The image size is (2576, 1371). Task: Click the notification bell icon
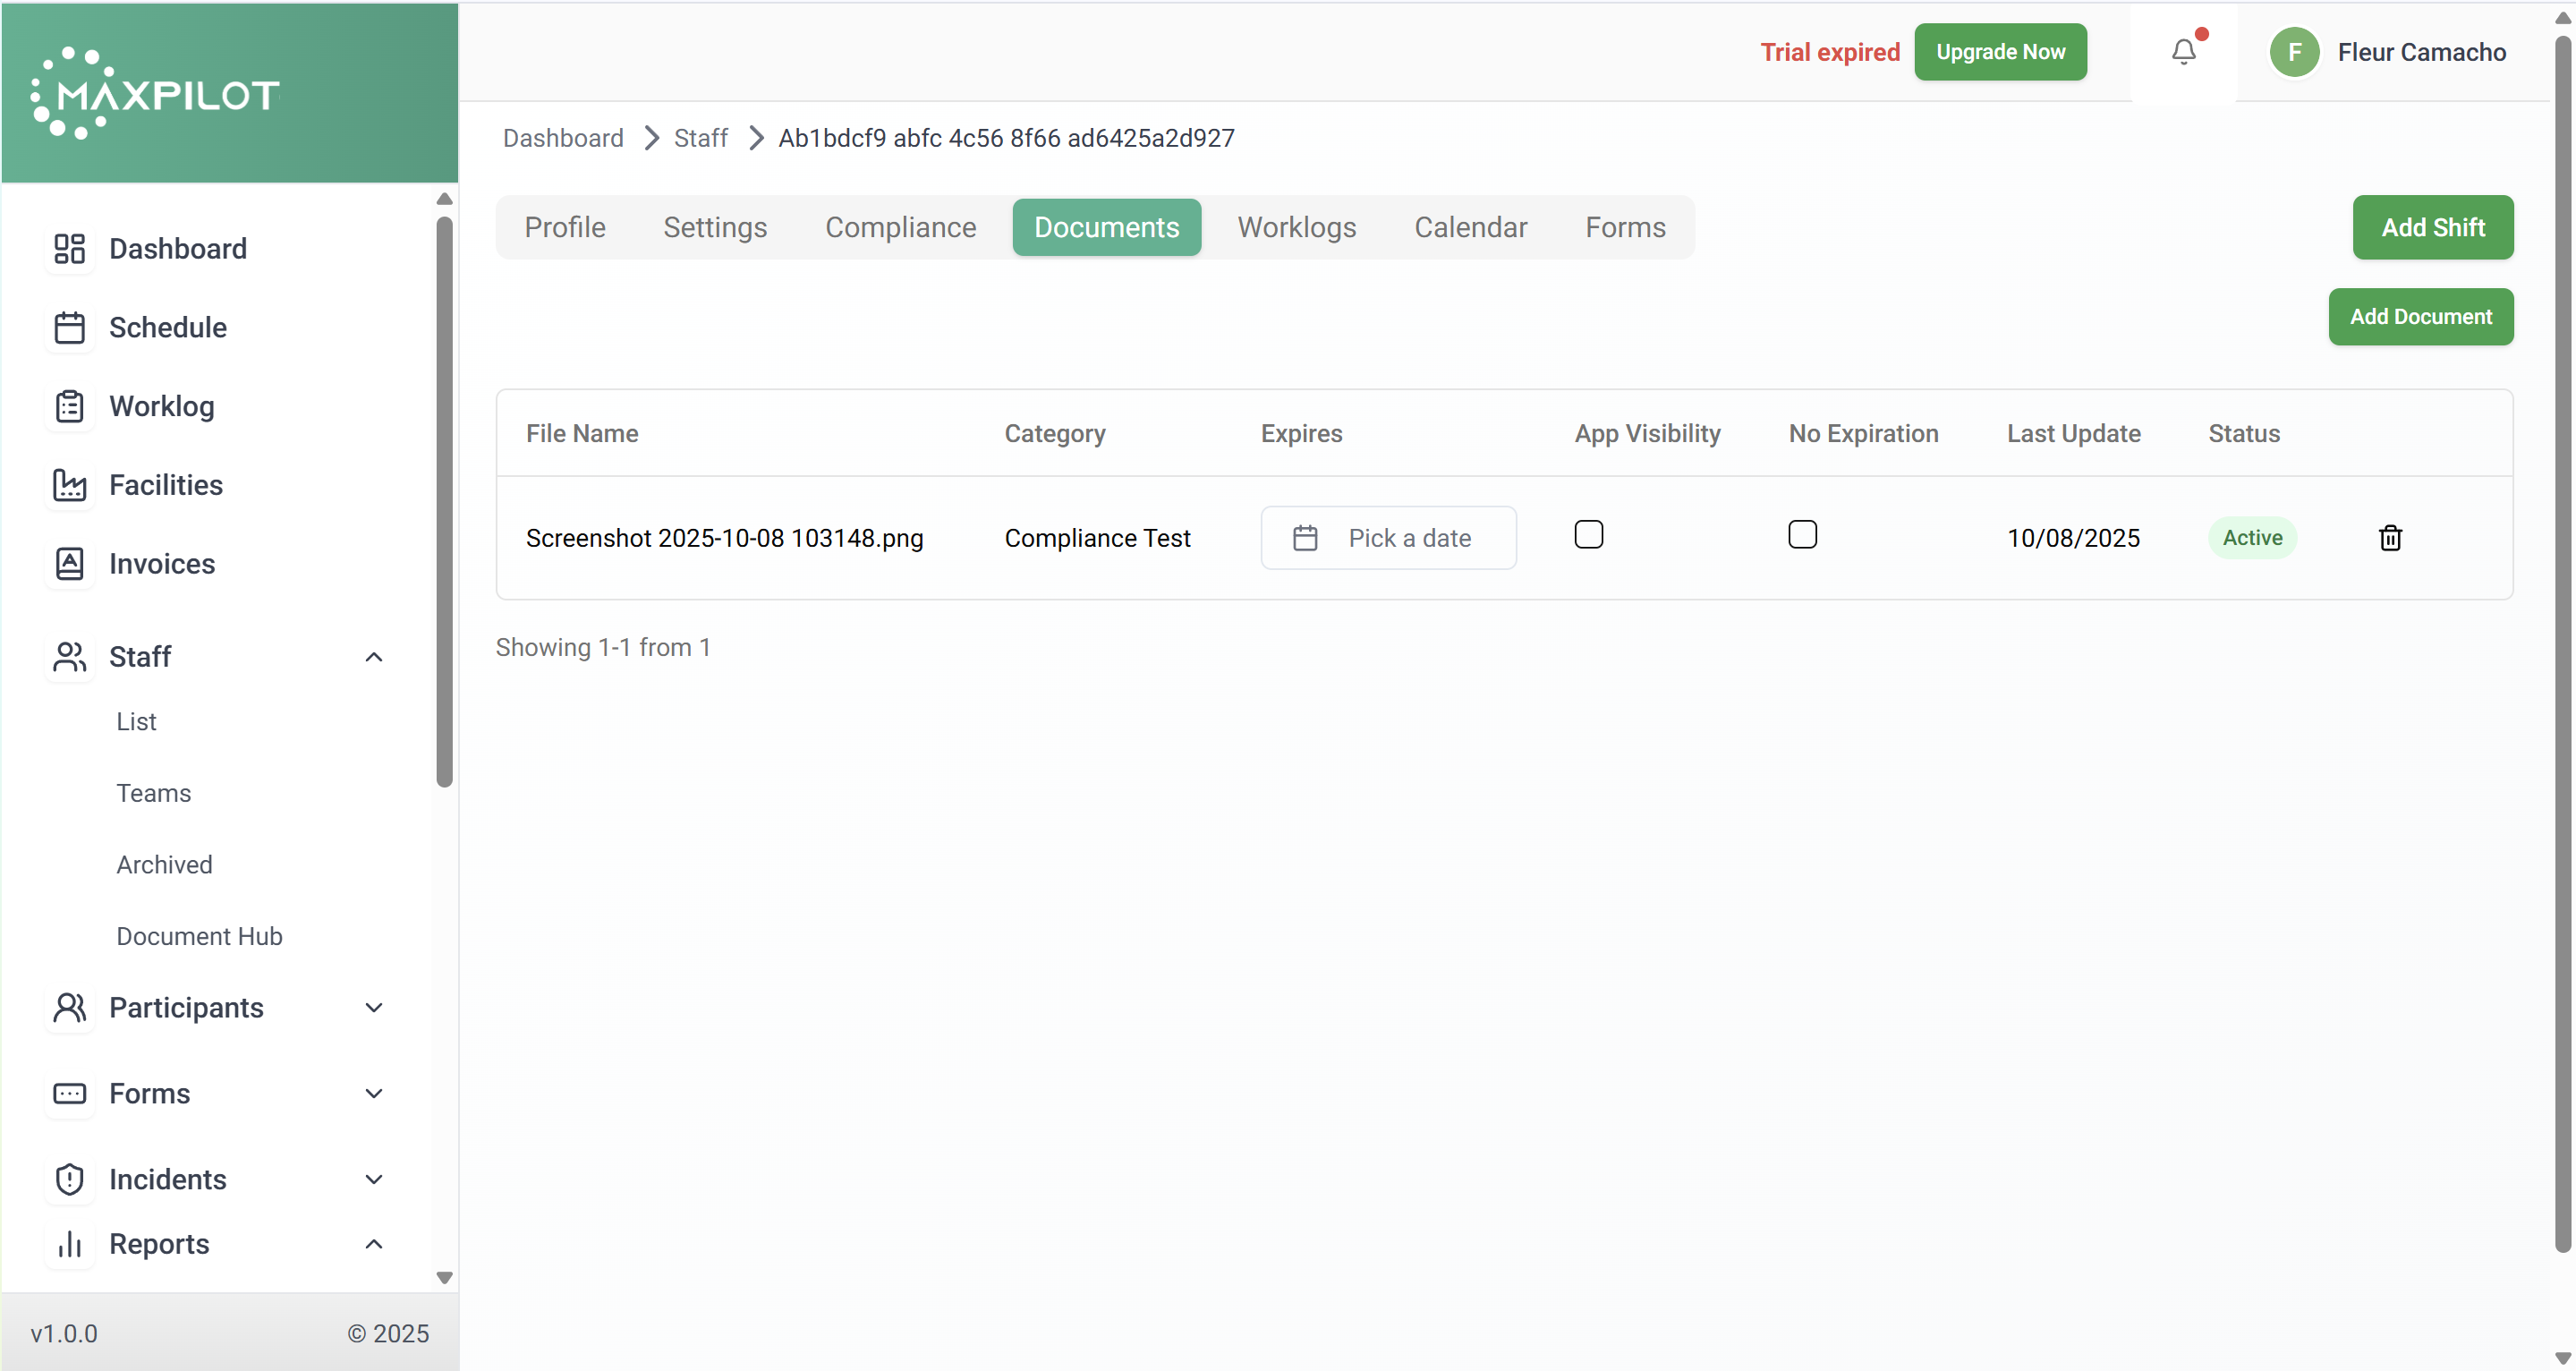[x=2183, y=52]
